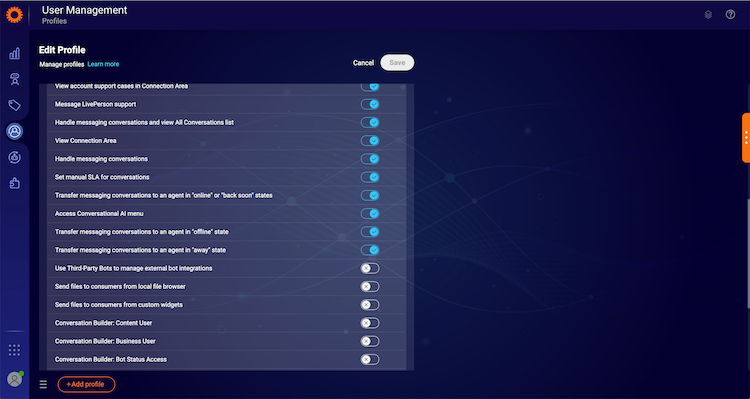Toggle View account support cases in Connection Area

(370, 87)
